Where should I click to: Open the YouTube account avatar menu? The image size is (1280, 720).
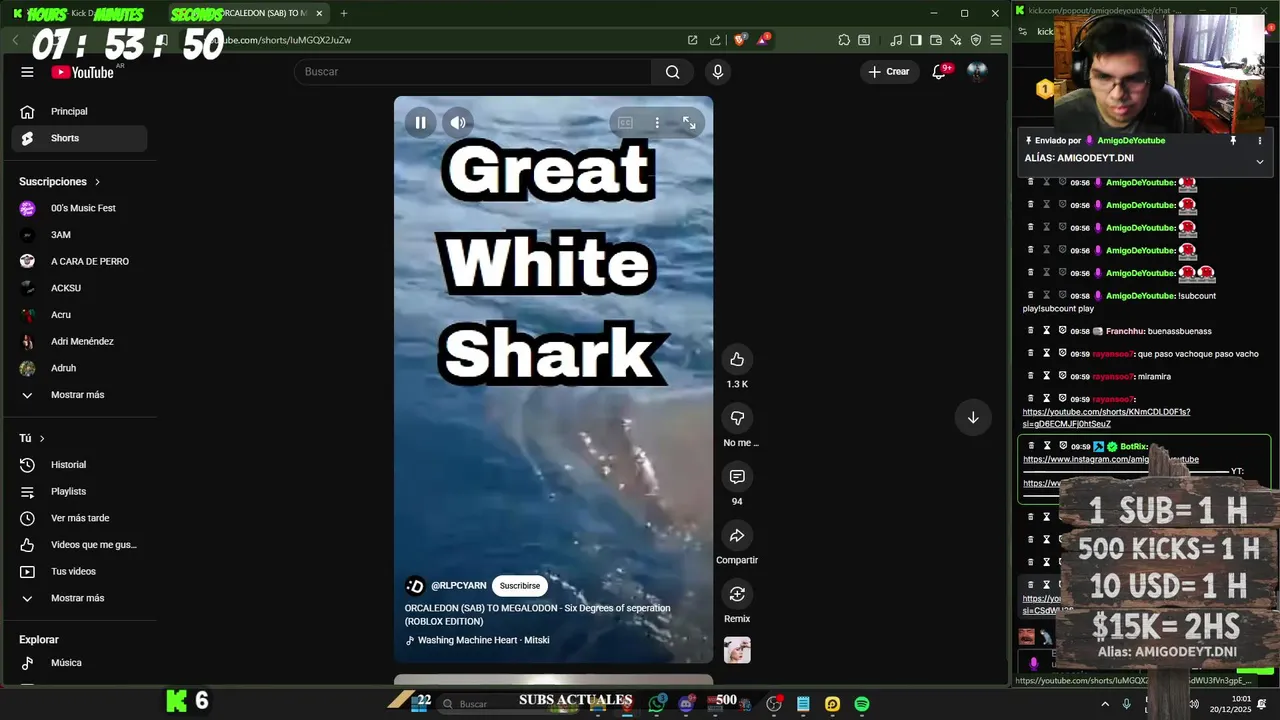click(x=977, y=72)
